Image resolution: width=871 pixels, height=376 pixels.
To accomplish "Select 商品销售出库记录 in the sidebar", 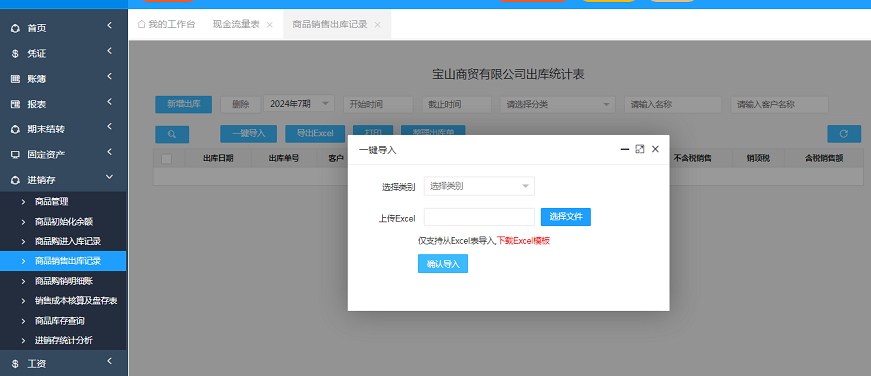I will coord(63,261).
